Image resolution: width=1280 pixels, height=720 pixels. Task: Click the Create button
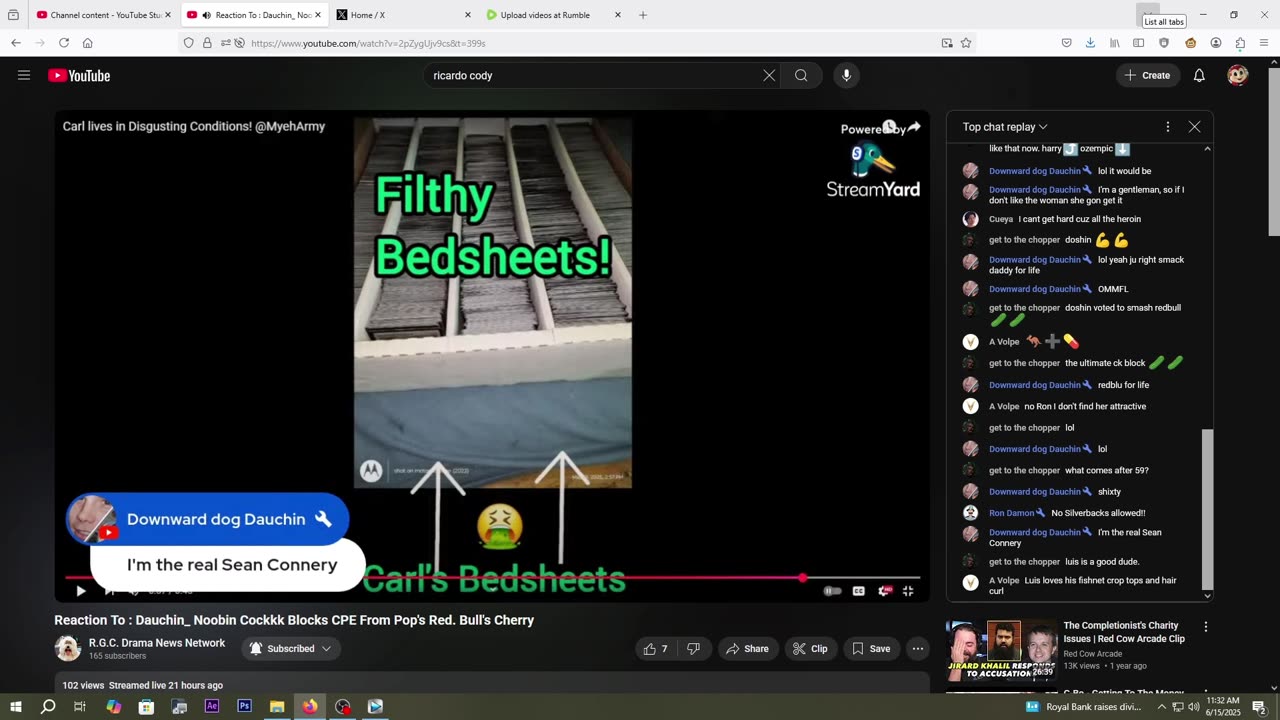1148,75
